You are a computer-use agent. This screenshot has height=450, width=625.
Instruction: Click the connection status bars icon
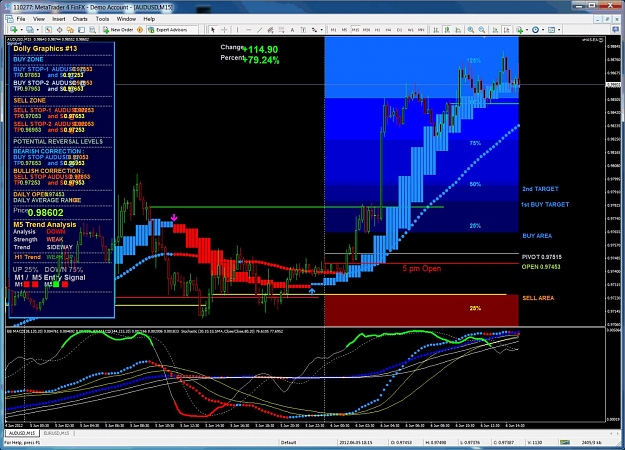pyautogui.click(x=564, y=442)
